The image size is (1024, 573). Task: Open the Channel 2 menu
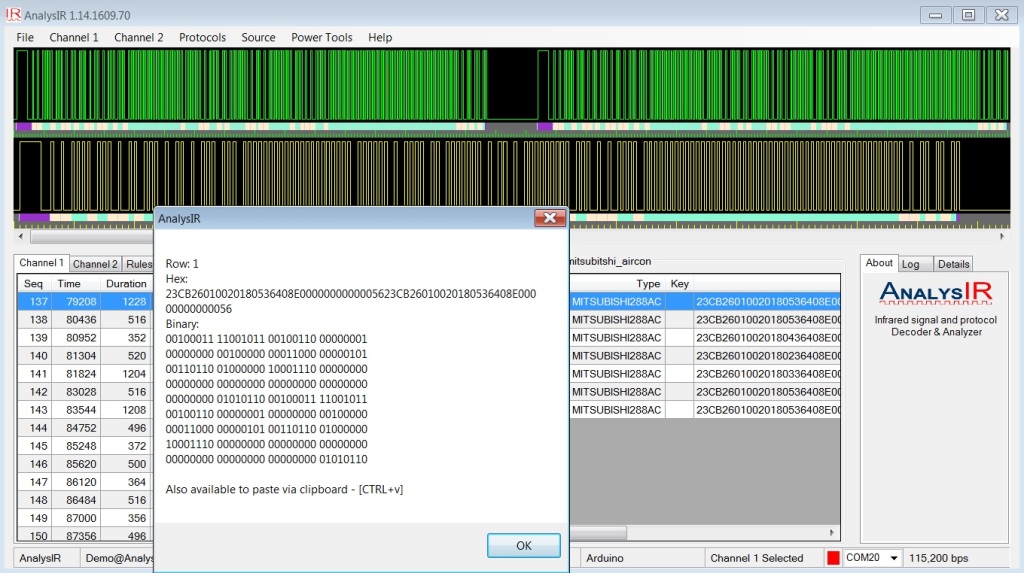(x=138, y=37)
